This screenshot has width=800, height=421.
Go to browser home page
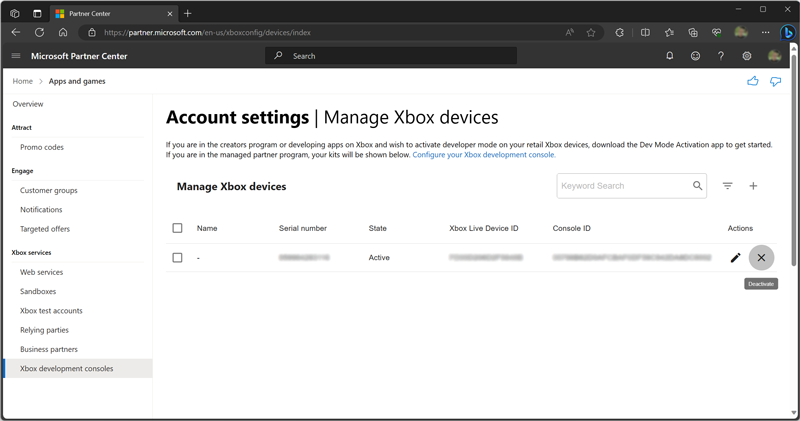pyautogui.click(x=63, y=32)
